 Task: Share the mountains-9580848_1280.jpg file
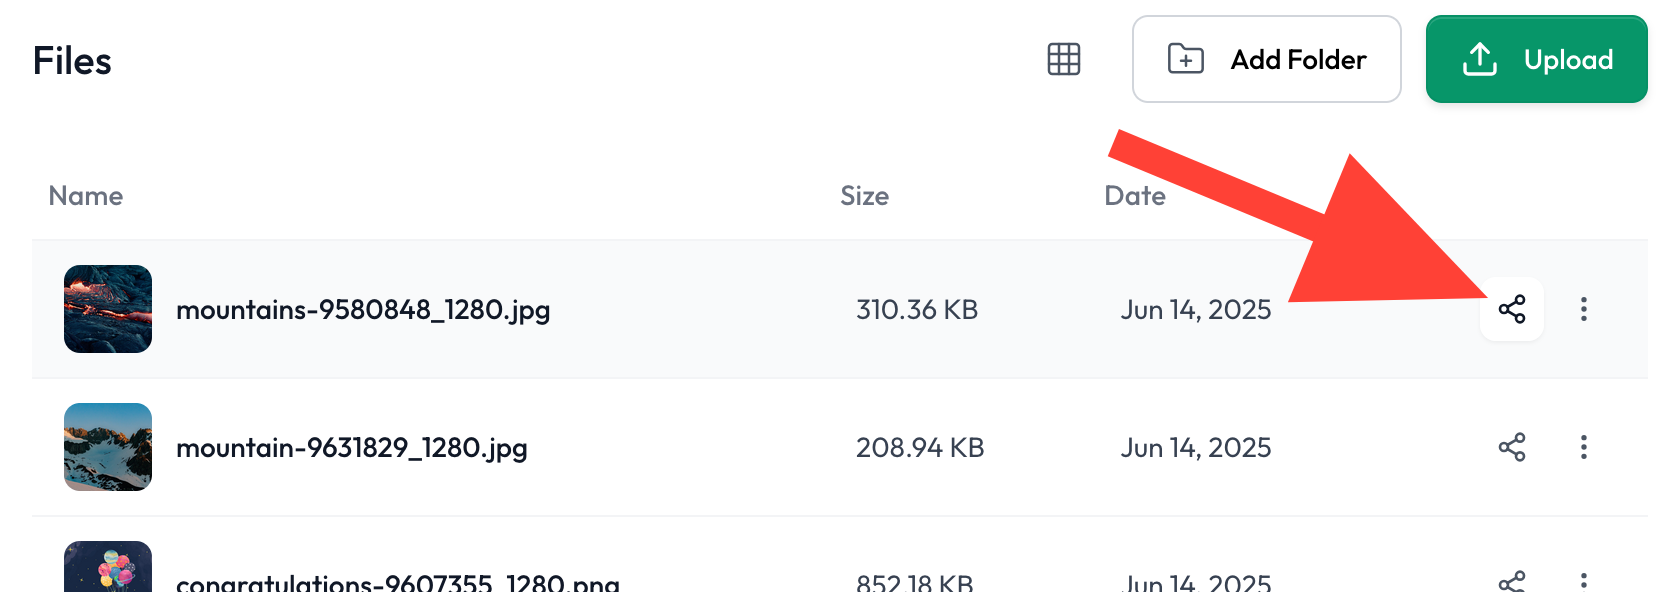tap(1512, 309)
